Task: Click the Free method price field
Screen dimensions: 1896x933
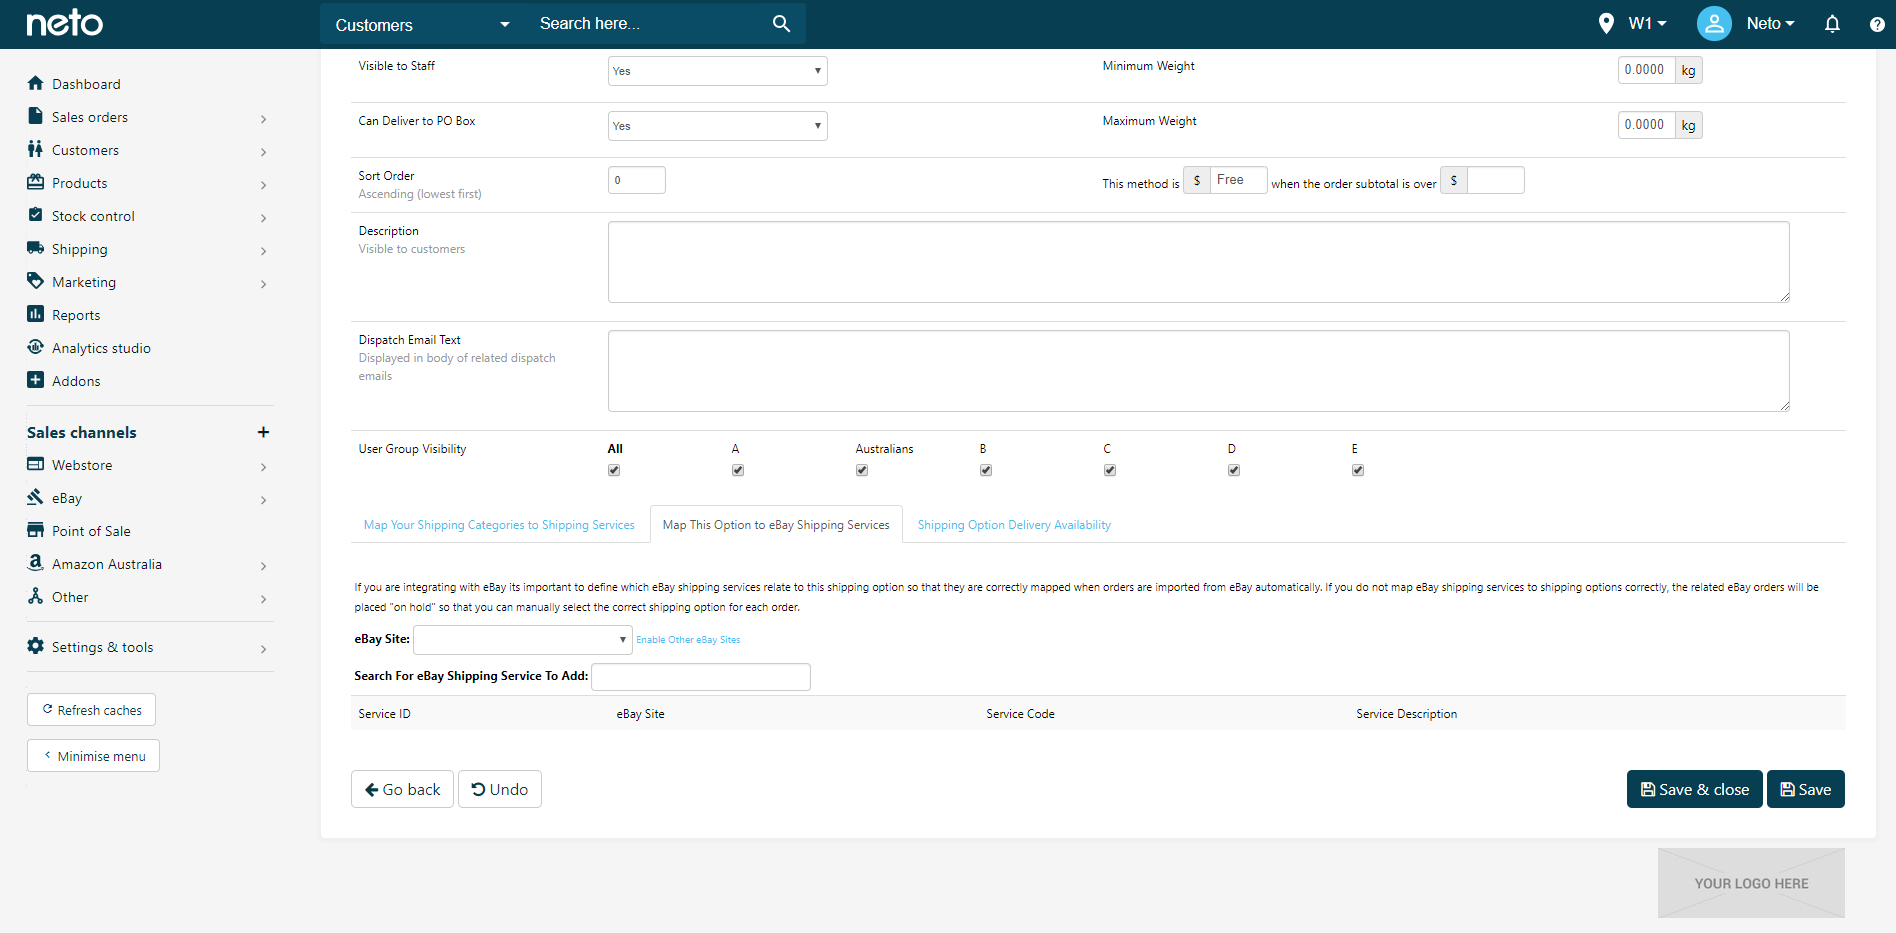Action: 1238,180
